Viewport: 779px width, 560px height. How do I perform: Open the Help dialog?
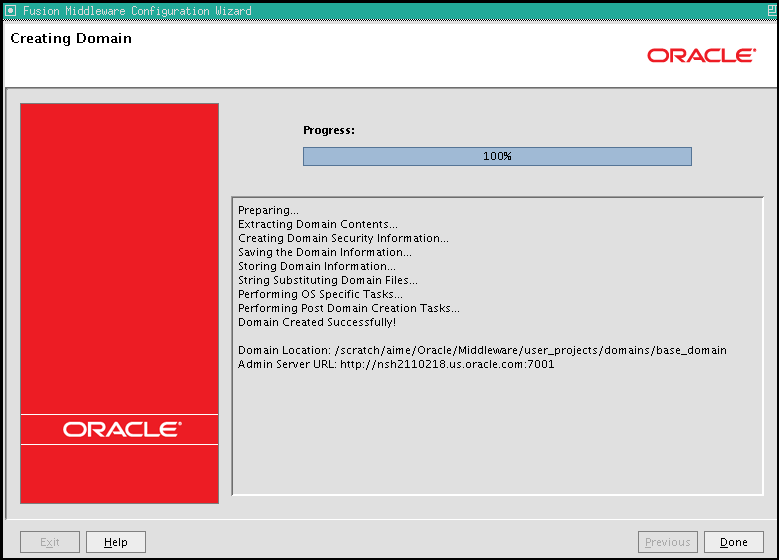click(x=116, y=542)
